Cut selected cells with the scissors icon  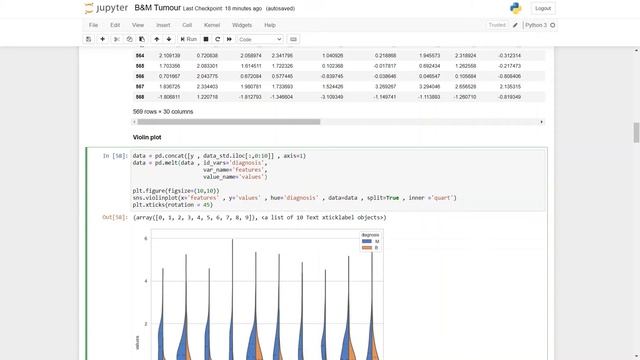[x=117, y=39]
